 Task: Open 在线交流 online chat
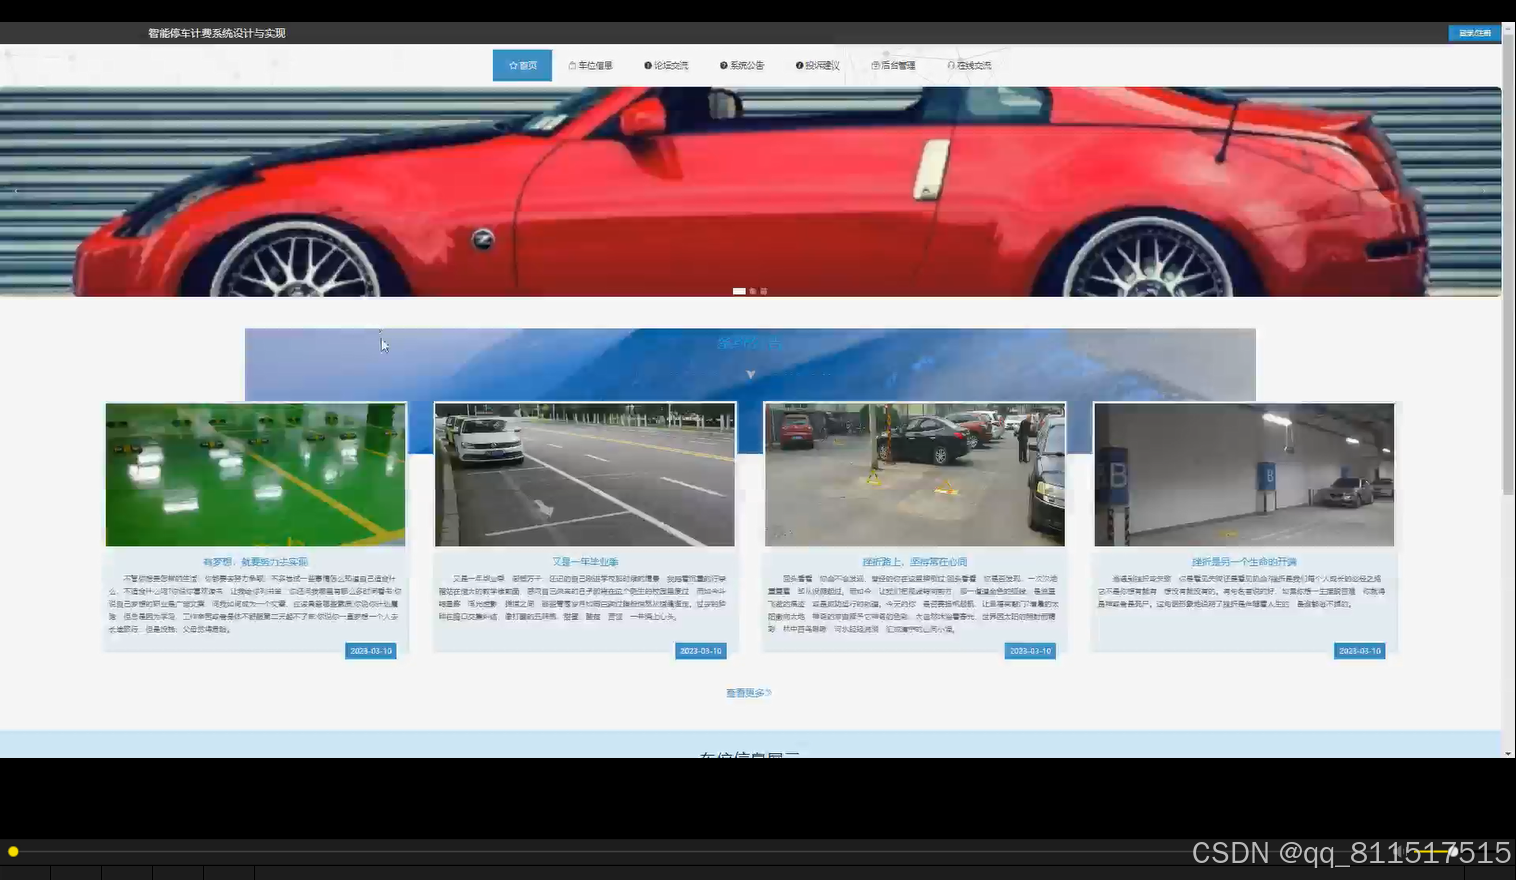click(969, 65)
